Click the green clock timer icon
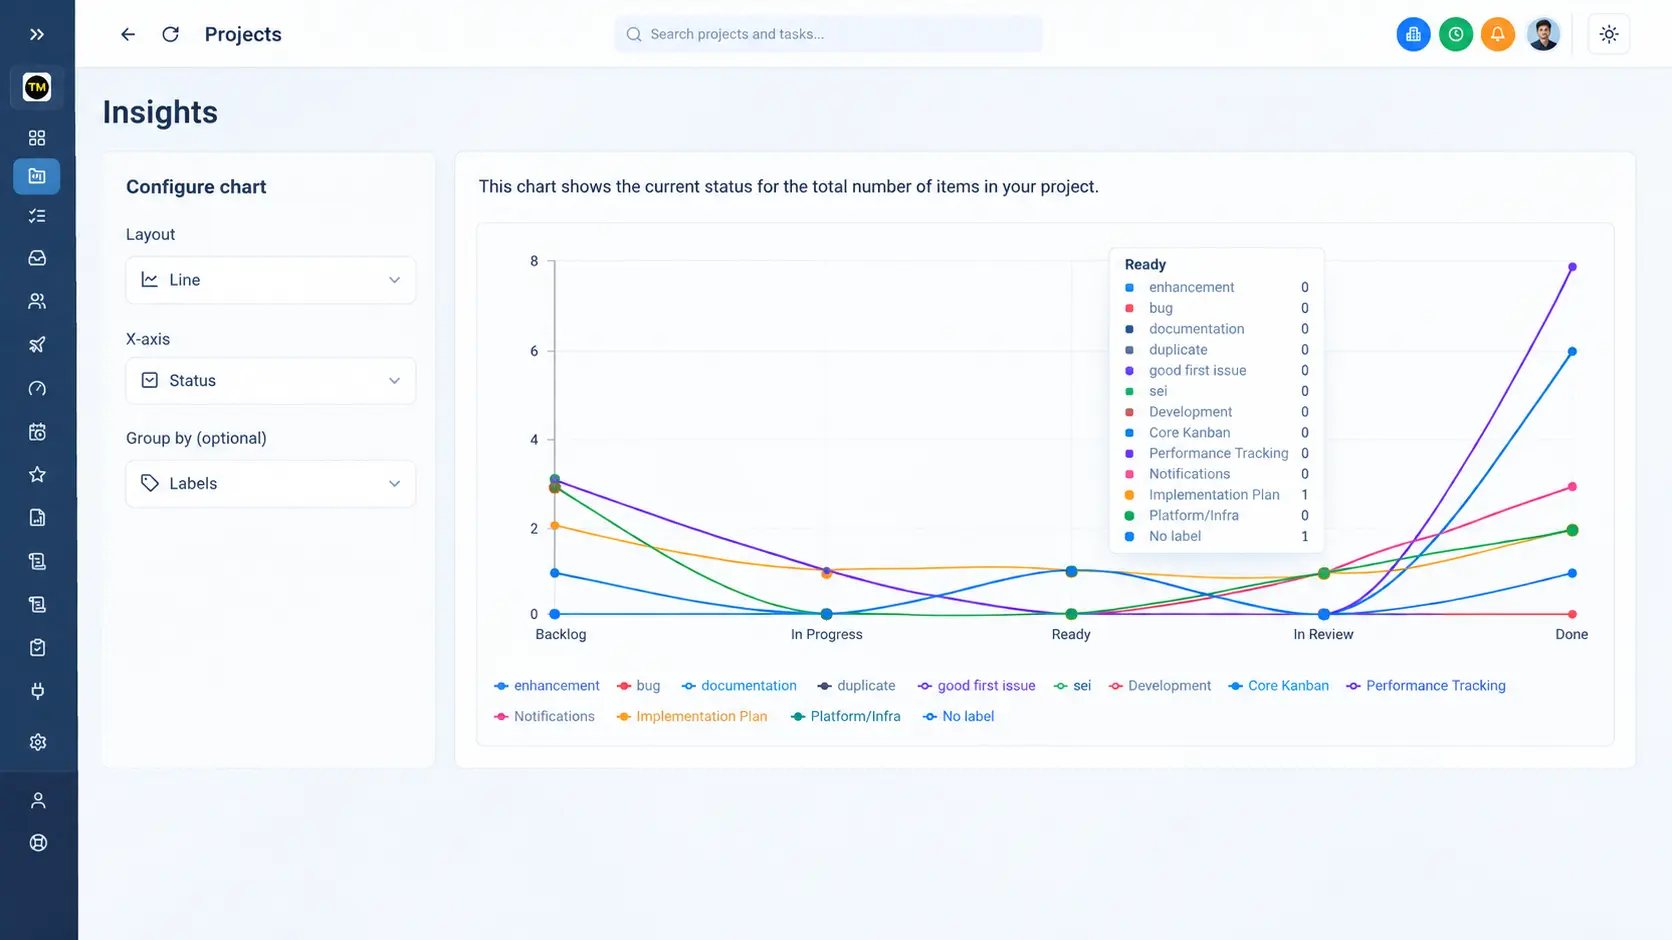The width and height of the screenshot is (1672, 940). [1455, 34]
